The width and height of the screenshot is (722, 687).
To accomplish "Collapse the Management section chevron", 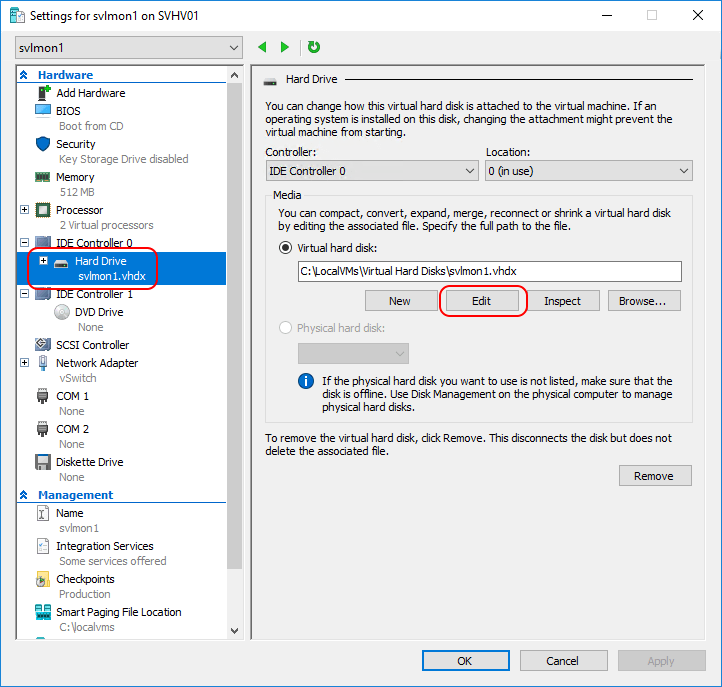I will coord(24,495).
